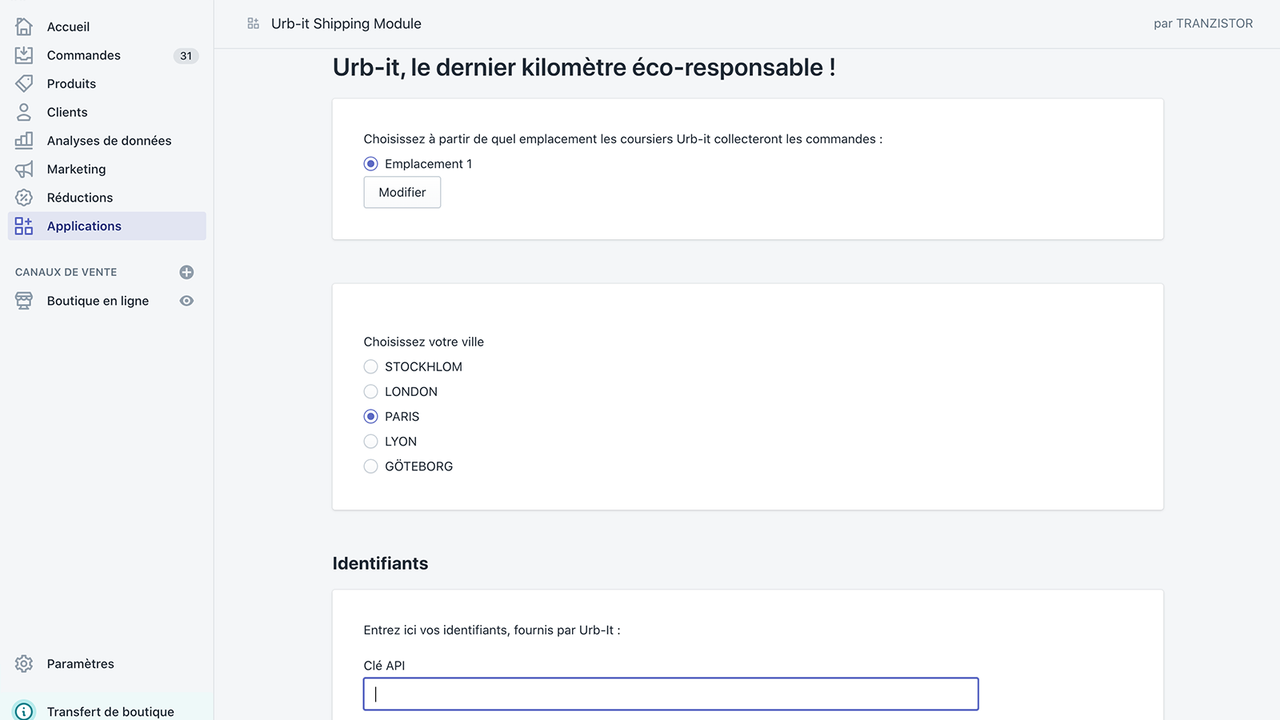1280x720 pixels.
Task: Choose GÖTEBORG as your city
Action: (x=371, y=466)
